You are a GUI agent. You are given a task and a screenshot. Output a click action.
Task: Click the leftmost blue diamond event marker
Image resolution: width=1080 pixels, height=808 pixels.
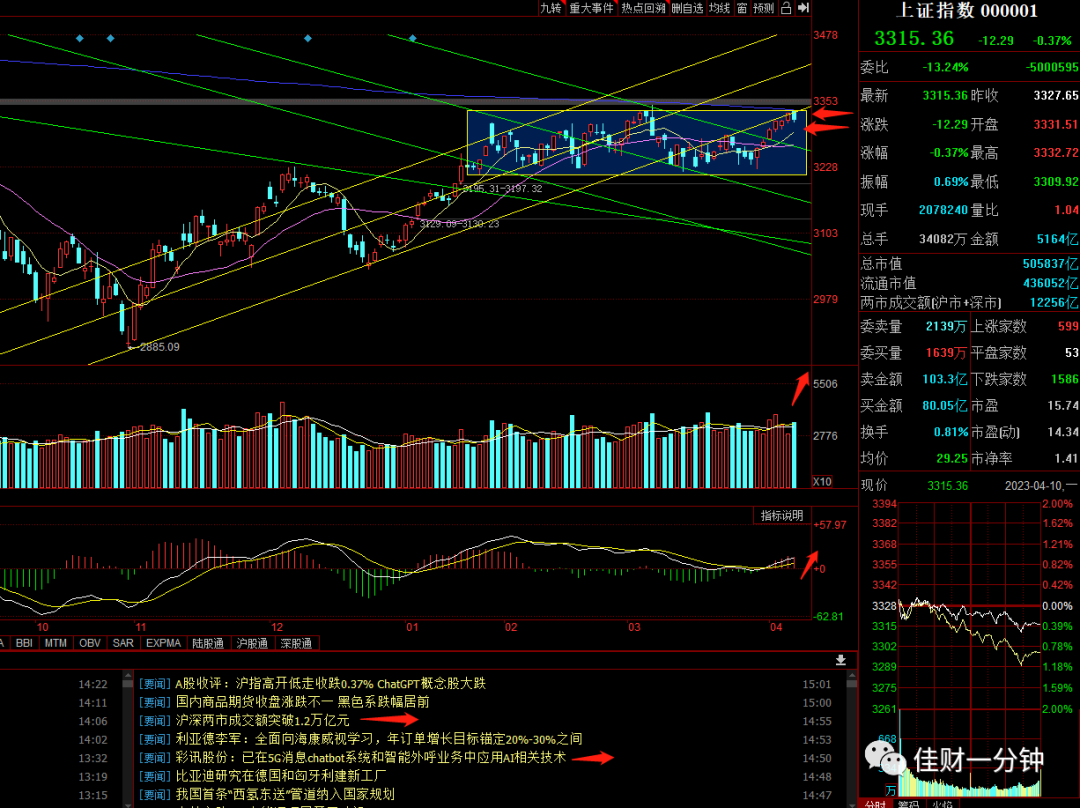coord(80,39)
